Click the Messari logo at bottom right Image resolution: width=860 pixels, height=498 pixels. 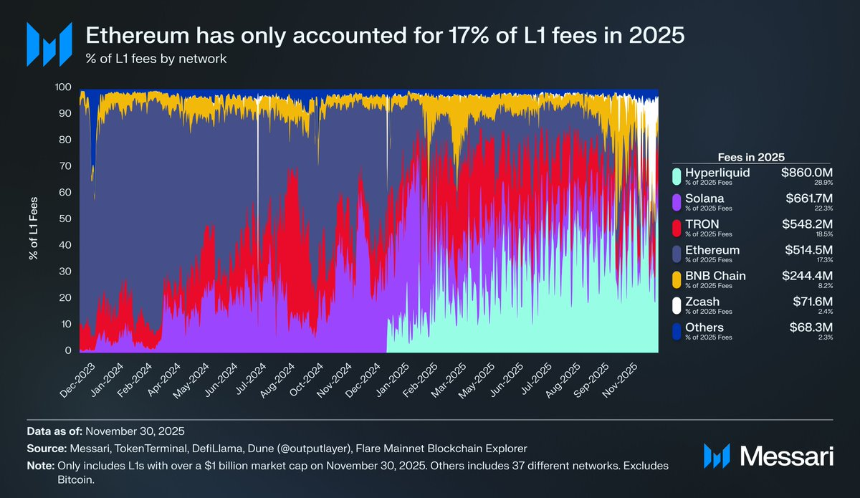[768, 456]
